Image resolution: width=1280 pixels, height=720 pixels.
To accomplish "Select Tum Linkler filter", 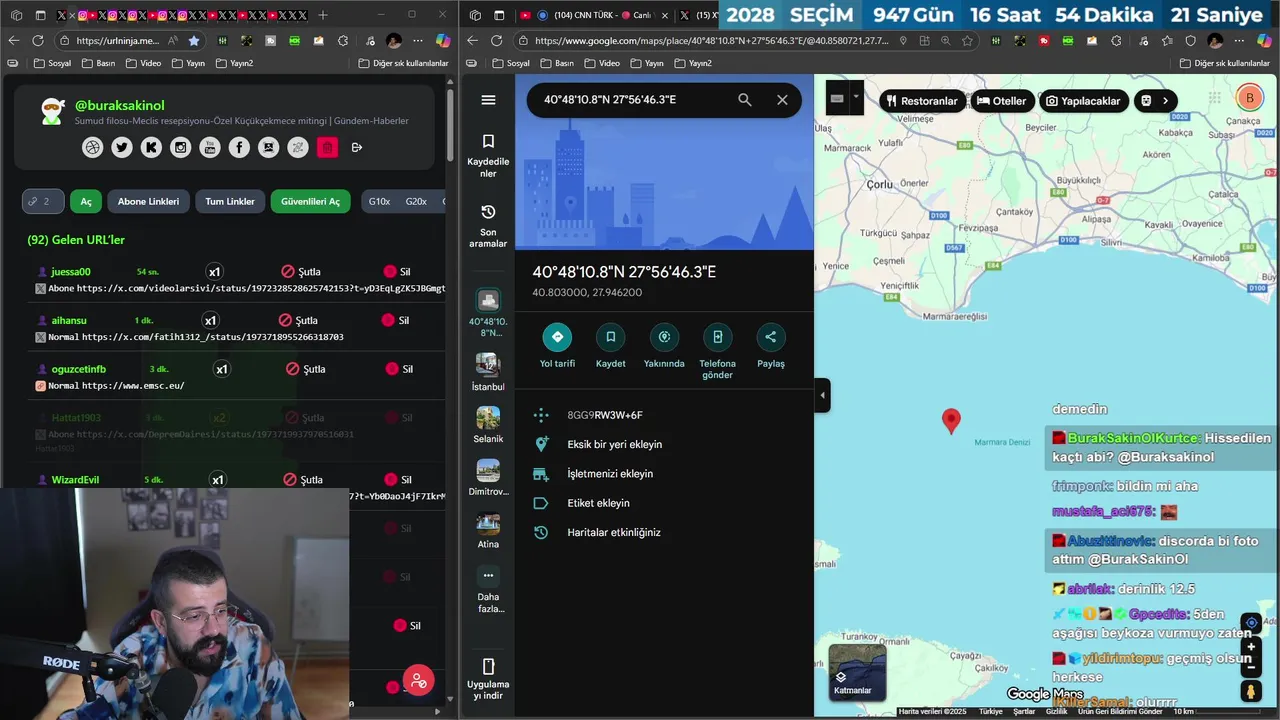I will pyautogui.click(x=230, y=201).
